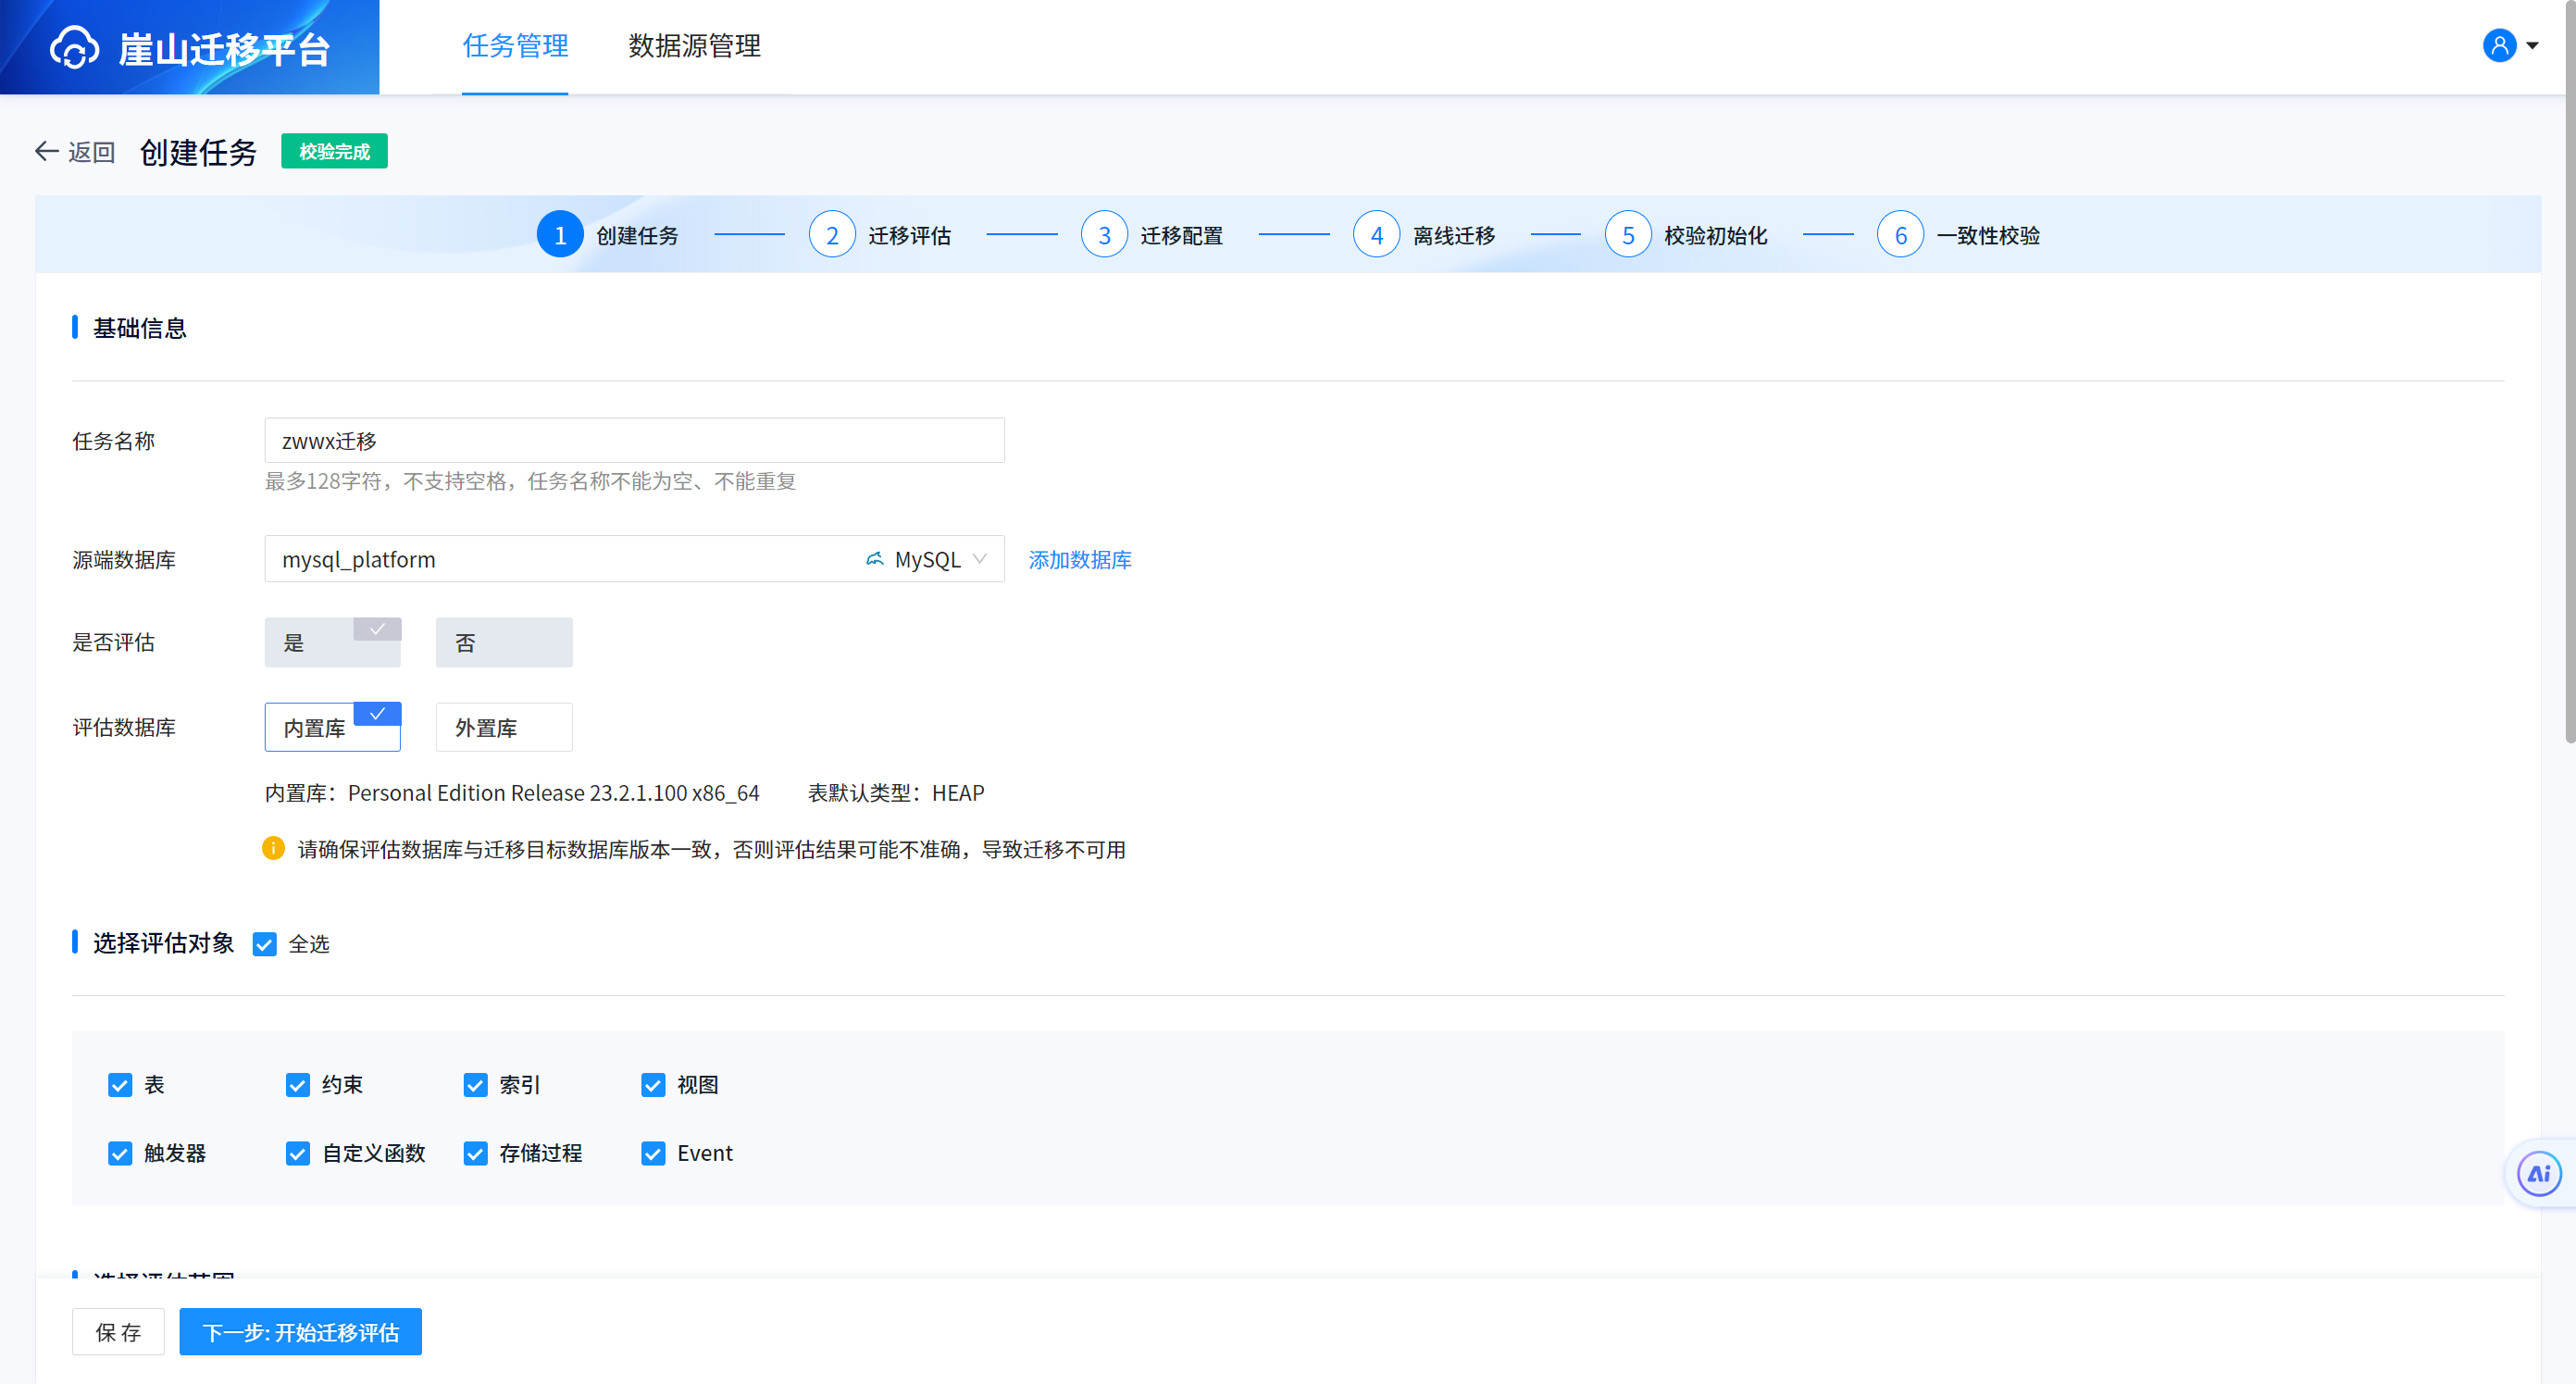Toggle the 全选 checkbox

click(264, 944)
